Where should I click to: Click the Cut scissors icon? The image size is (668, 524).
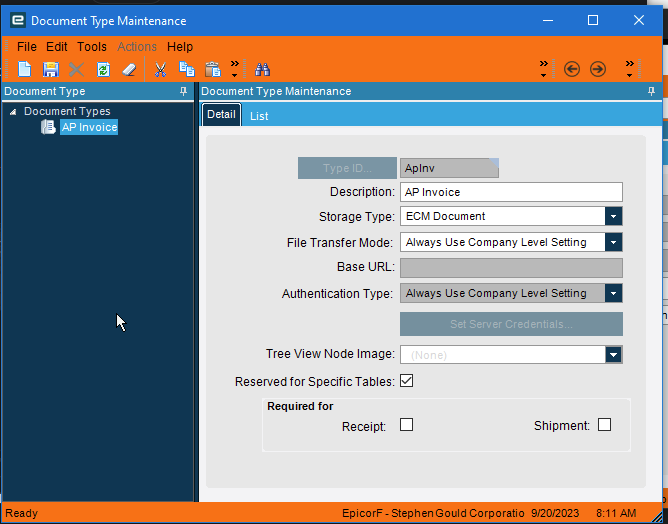[x=161, y=69]
